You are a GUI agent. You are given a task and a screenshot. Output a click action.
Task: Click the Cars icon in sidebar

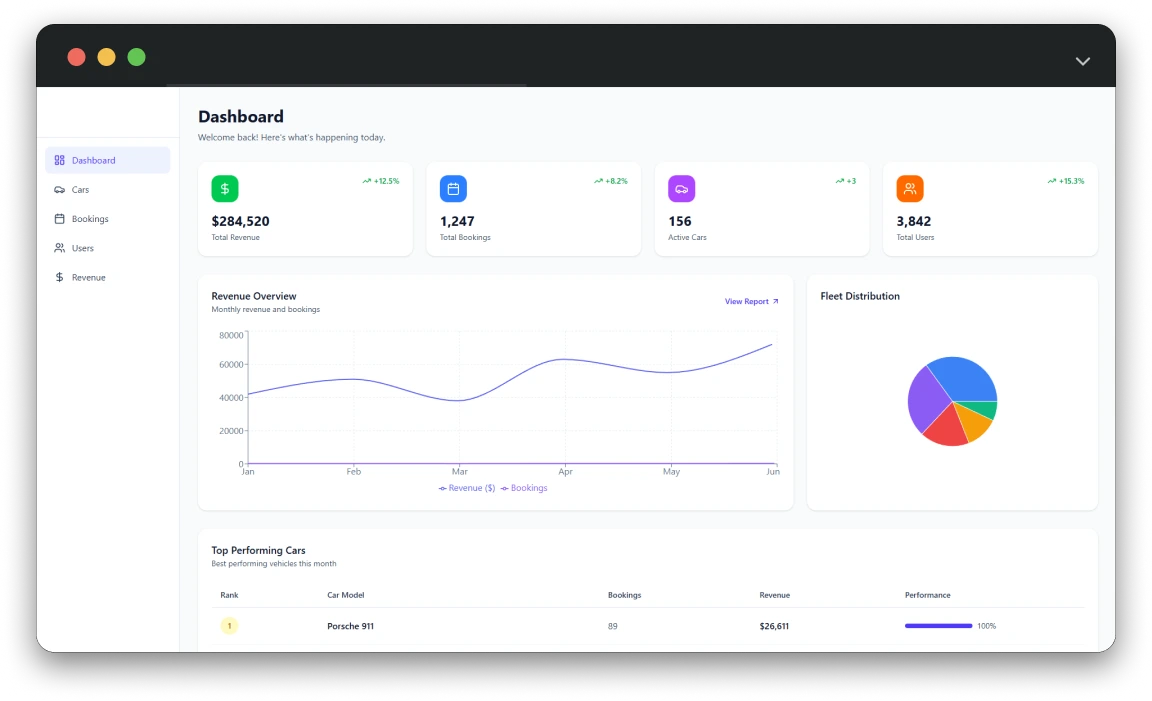tap(60, 190)
